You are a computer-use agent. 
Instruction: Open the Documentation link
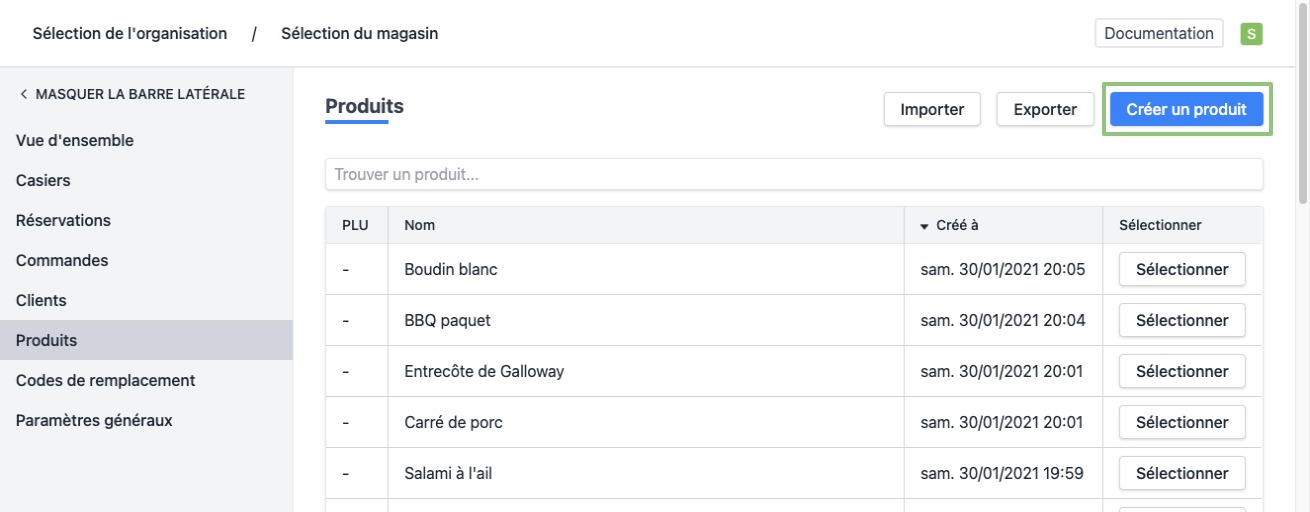[x=1159, y=33]
